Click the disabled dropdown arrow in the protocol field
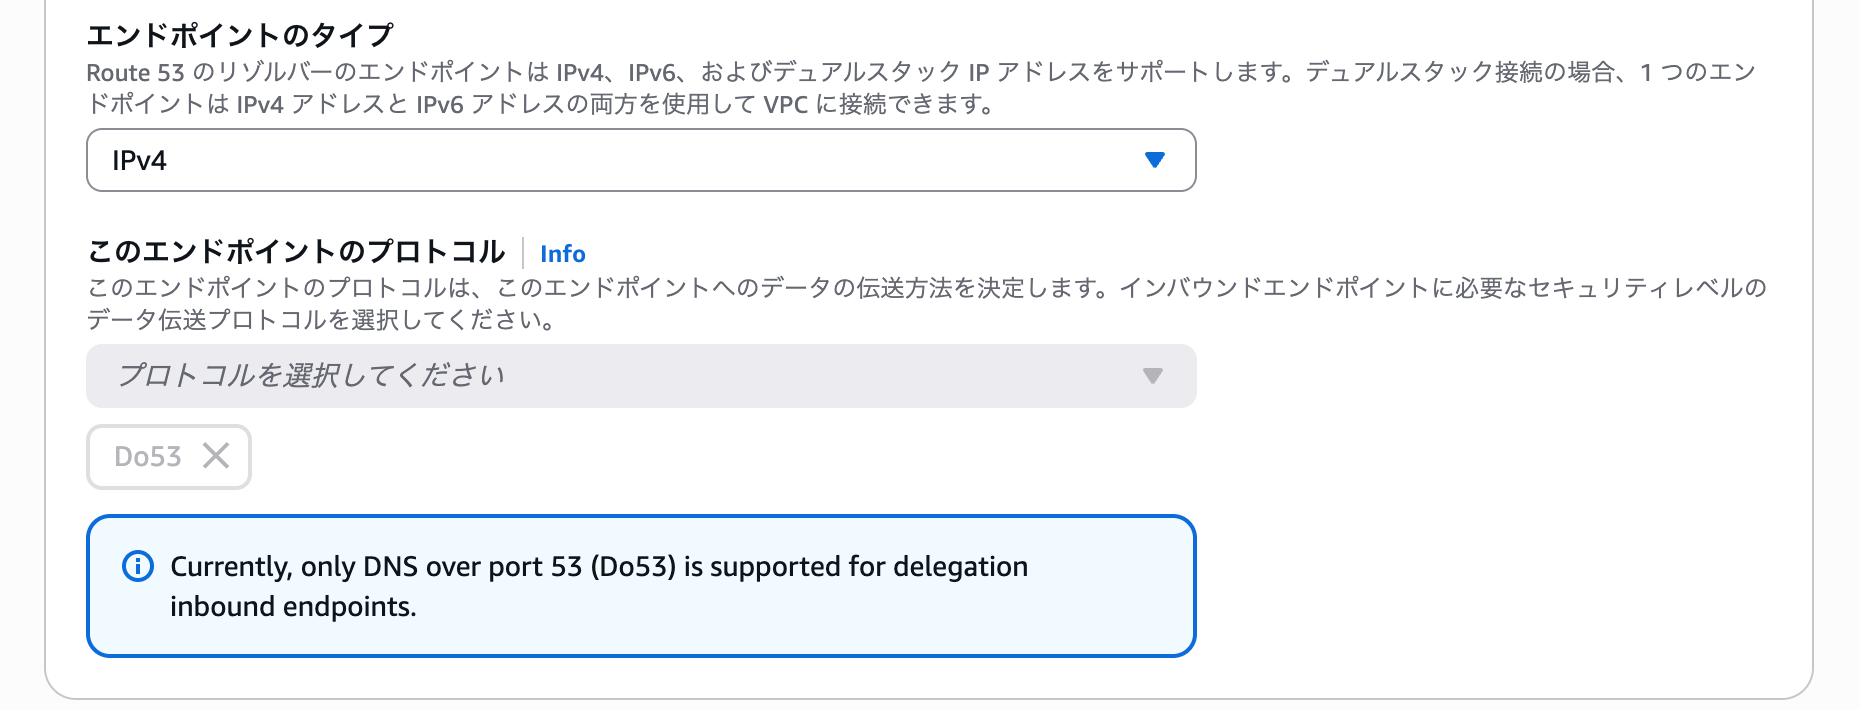The height and width of the screenshot is (710, 1860). pos(1153,376)
